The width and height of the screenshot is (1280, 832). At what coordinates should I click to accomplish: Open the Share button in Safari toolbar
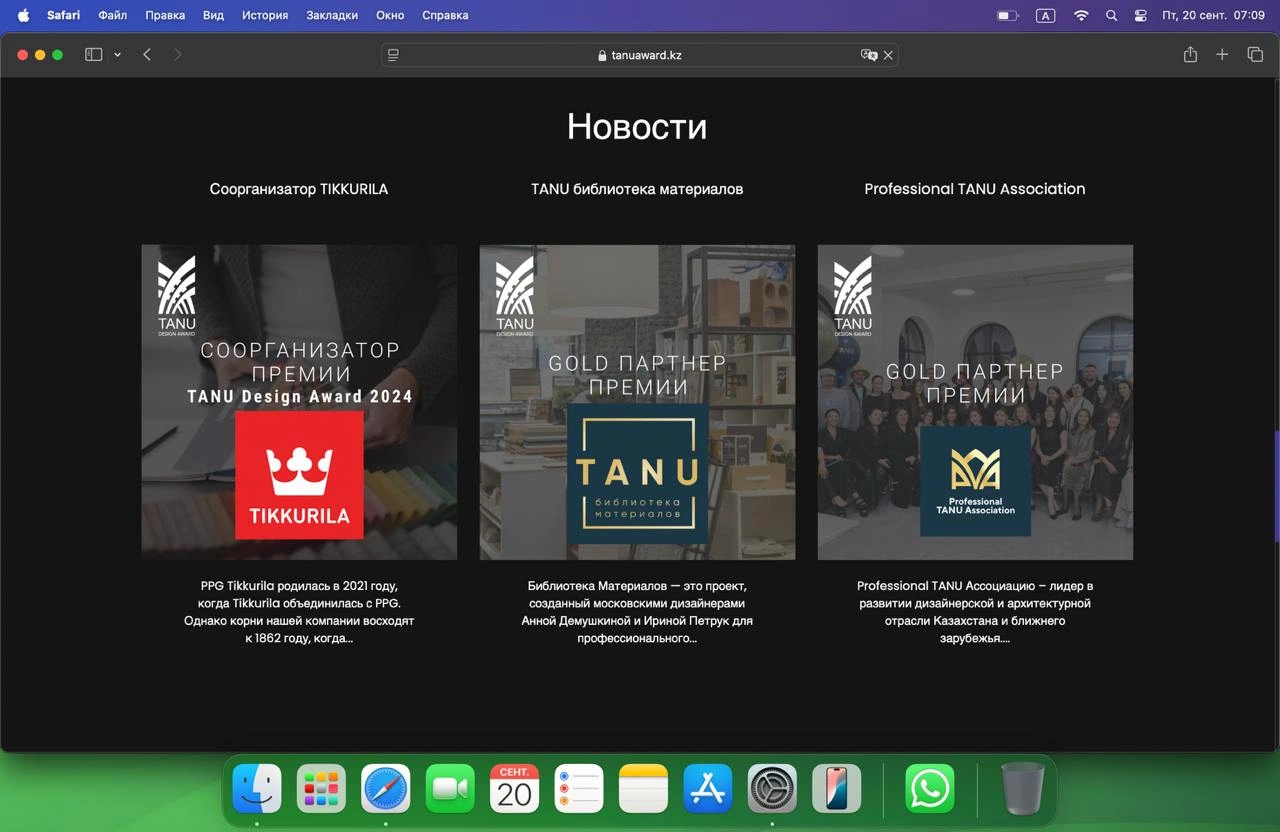tap(1190, 55)
